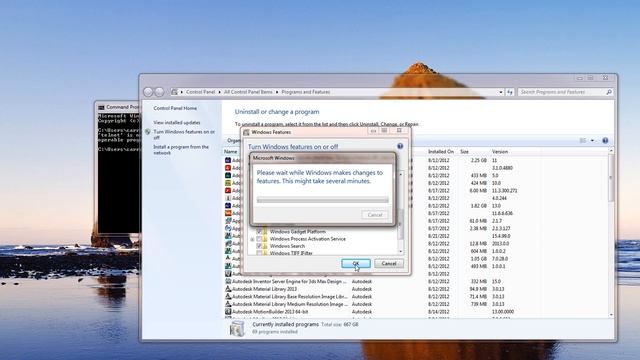Click the Windows Gadget Platform folder icon
This screenshot has height=360, width=640.
coord(265,231)
